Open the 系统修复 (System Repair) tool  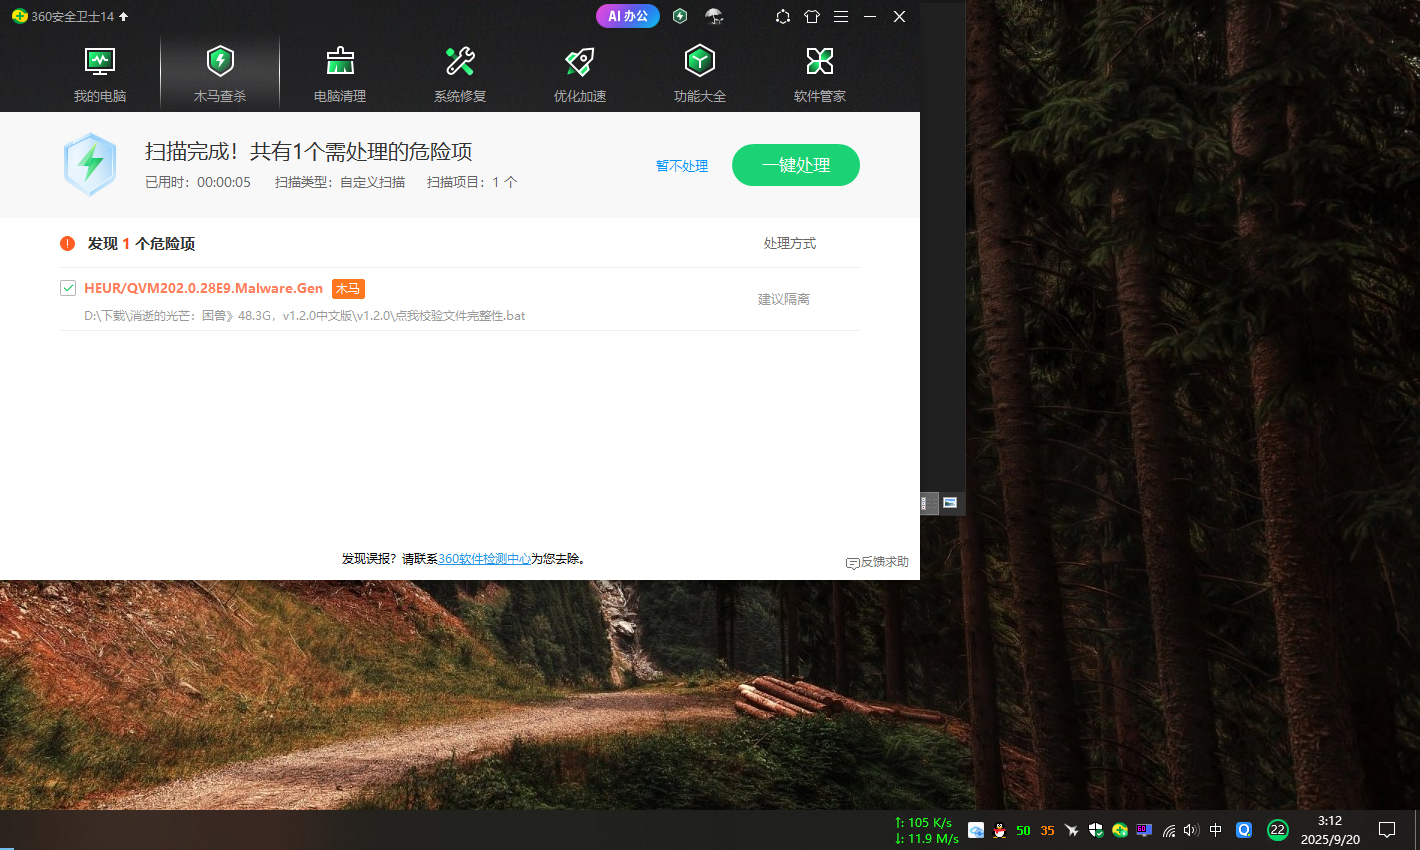tap(459, 70)
